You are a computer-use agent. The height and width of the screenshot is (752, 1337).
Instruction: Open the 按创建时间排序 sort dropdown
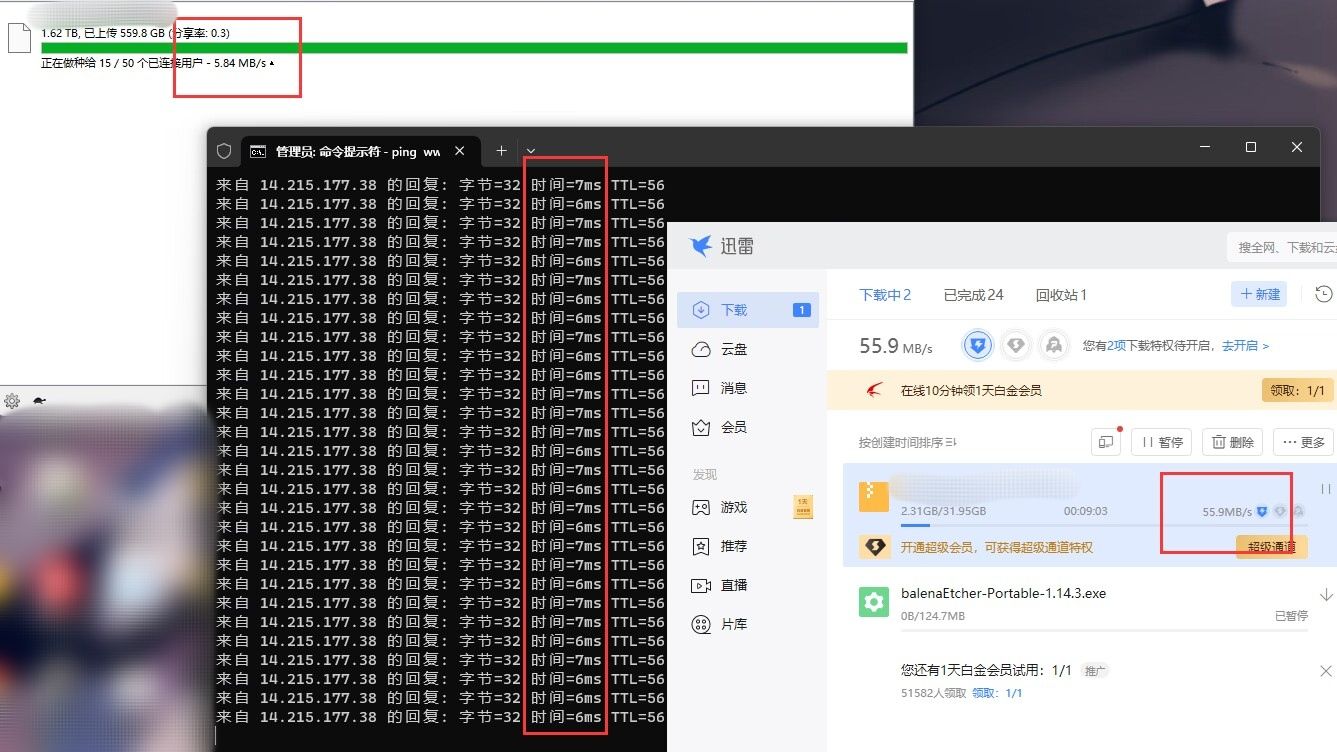click(907, 442)
